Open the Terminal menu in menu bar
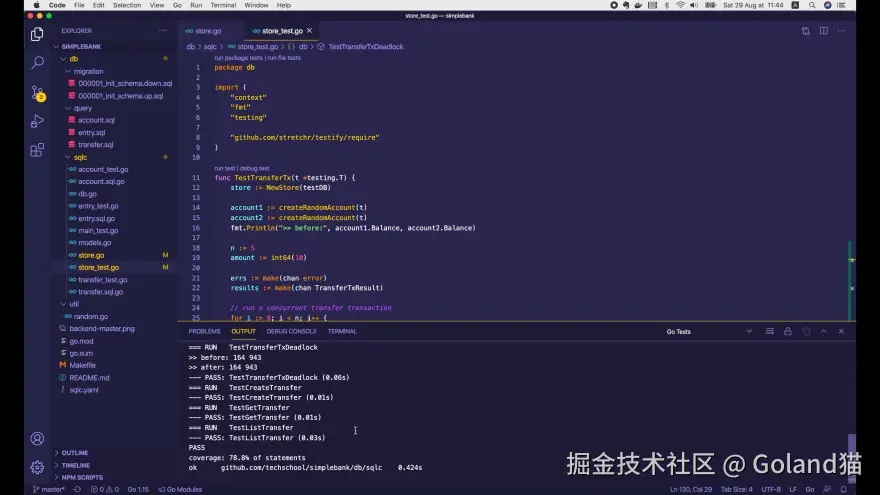Screen dimensions: 880x495 223,5
